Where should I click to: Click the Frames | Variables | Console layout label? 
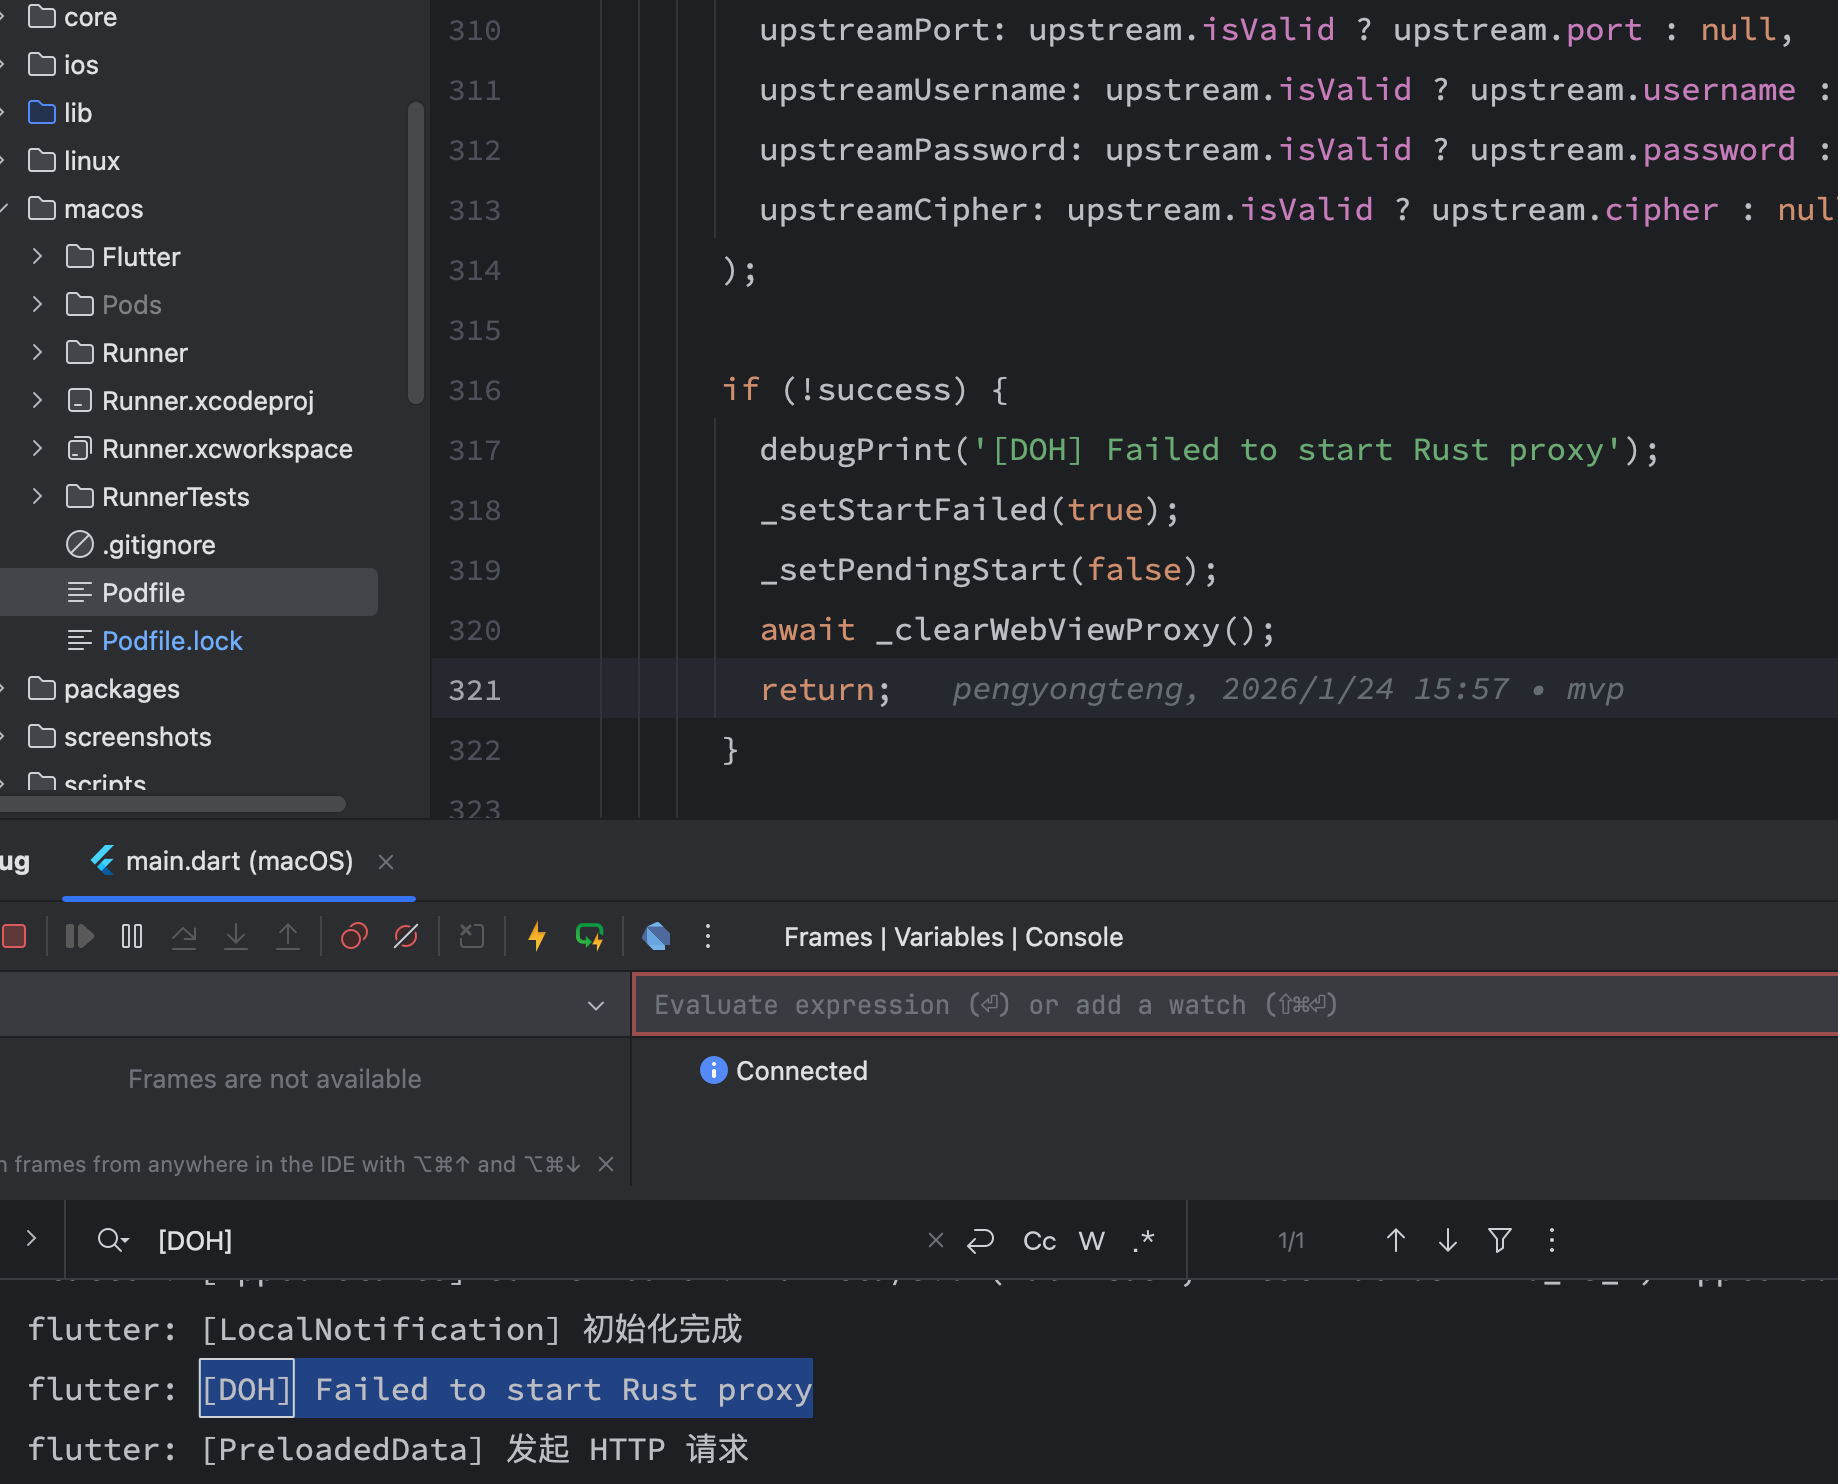click(x=953, y=937)
